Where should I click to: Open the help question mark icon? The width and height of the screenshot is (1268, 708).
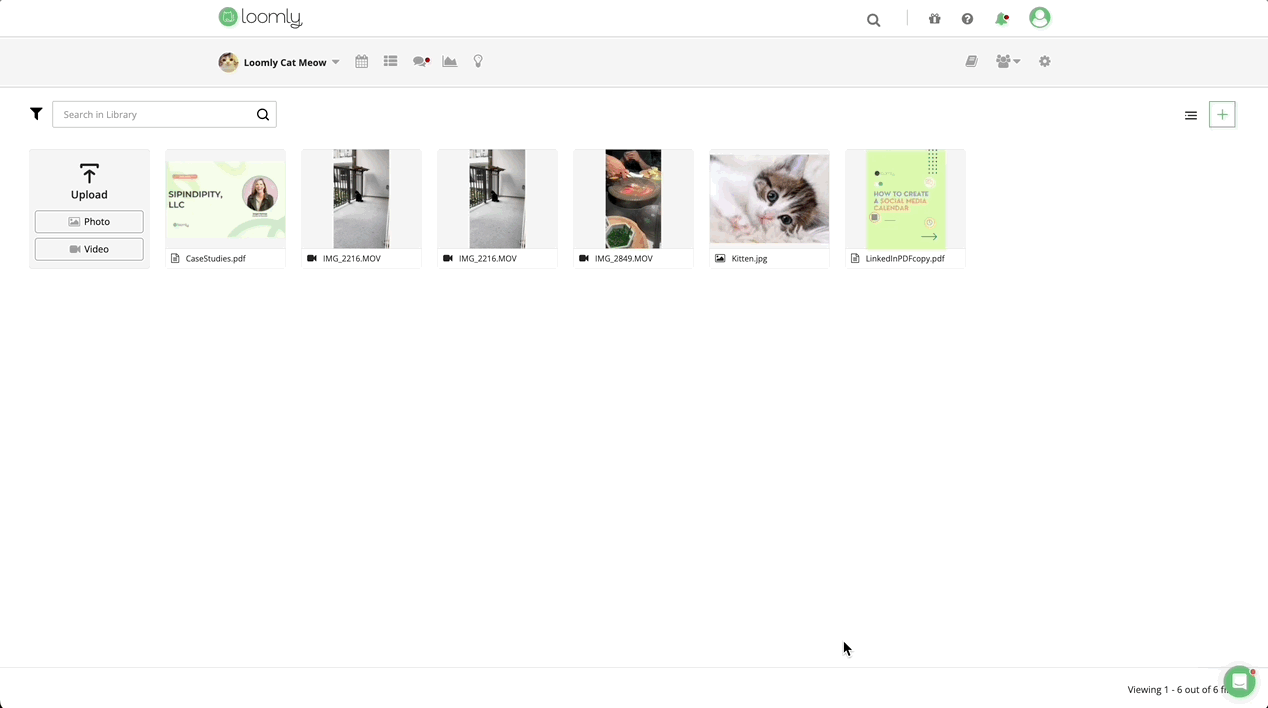(967, 18)
